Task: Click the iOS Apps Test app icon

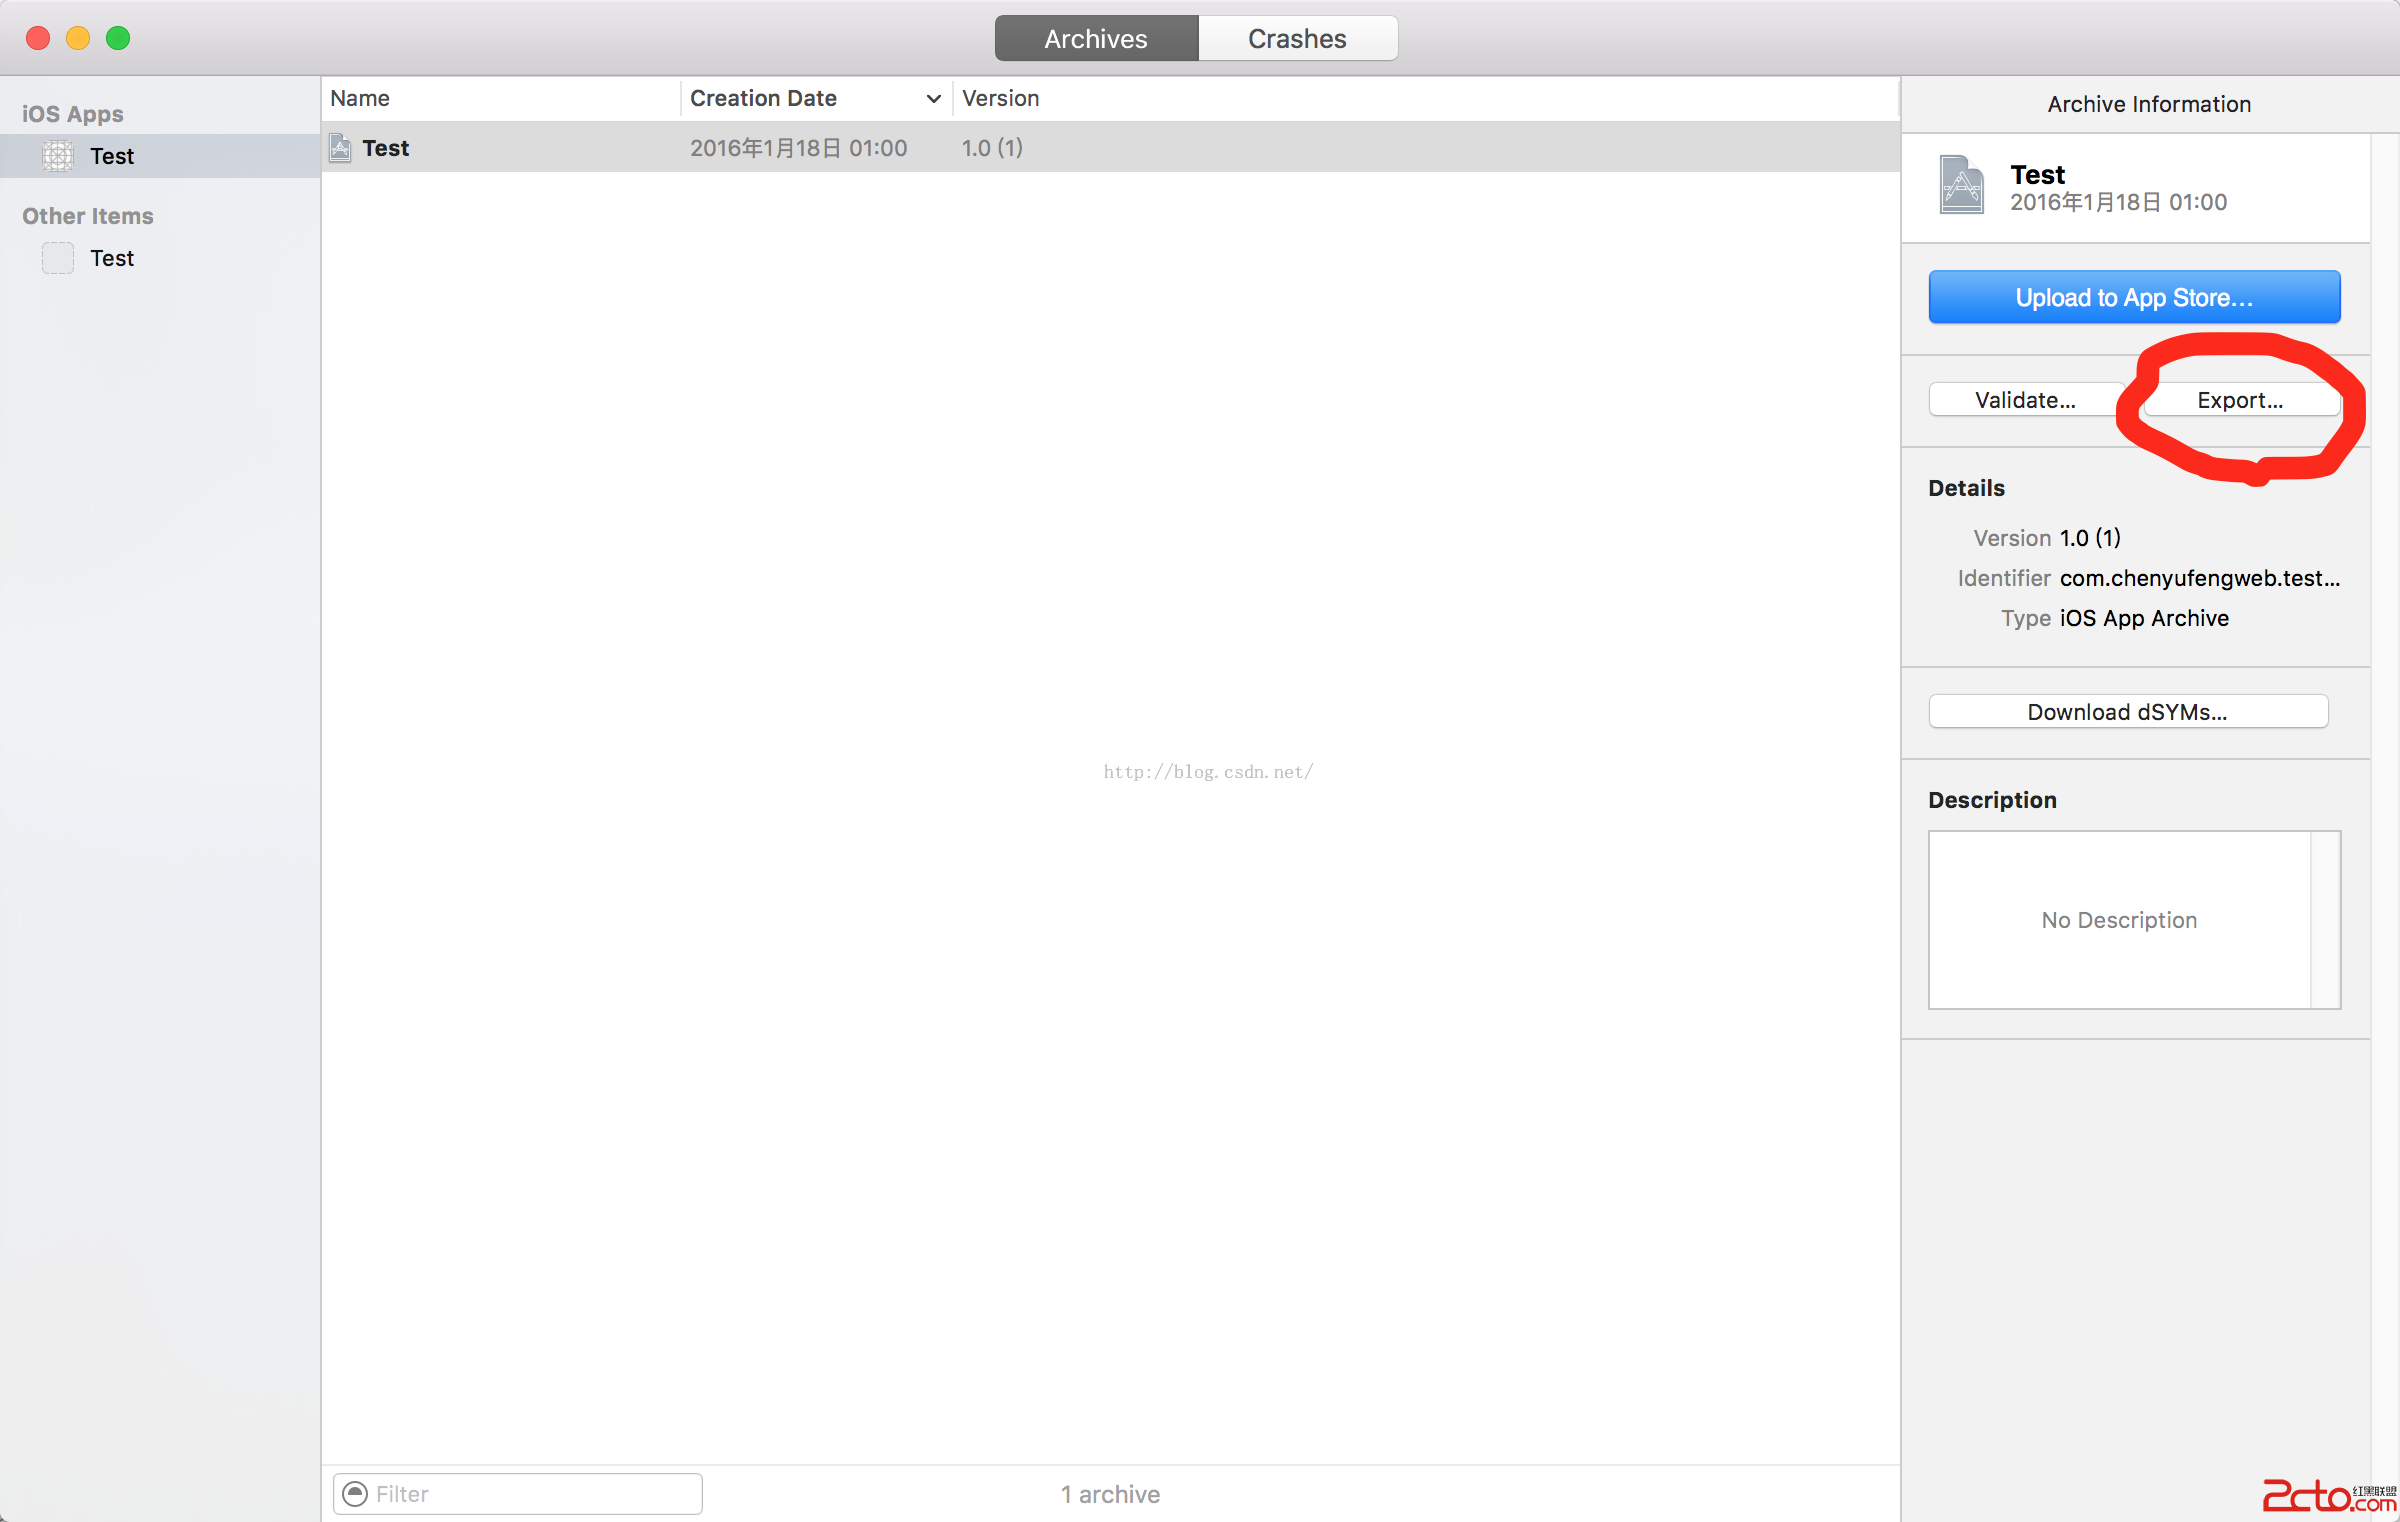Action: 58,156
